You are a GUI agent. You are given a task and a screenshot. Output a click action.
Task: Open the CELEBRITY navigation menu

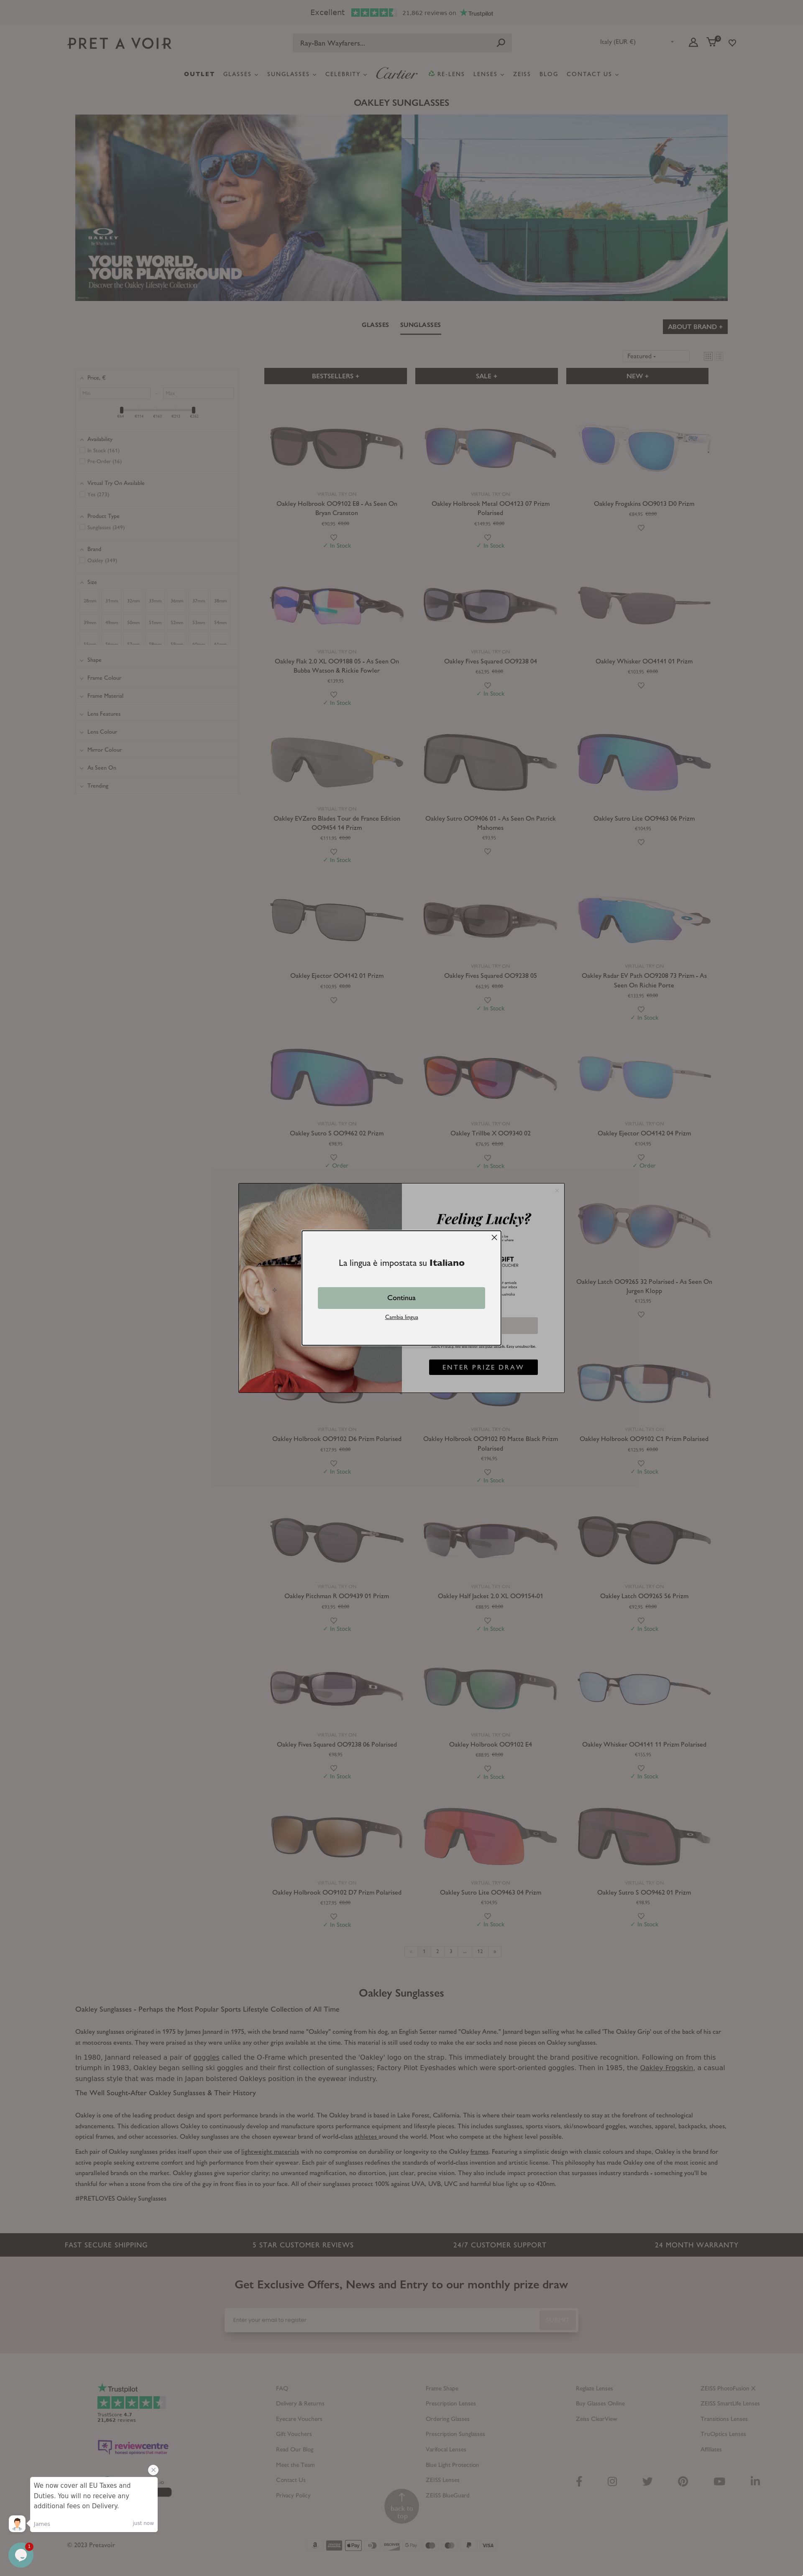pos(345,74)
